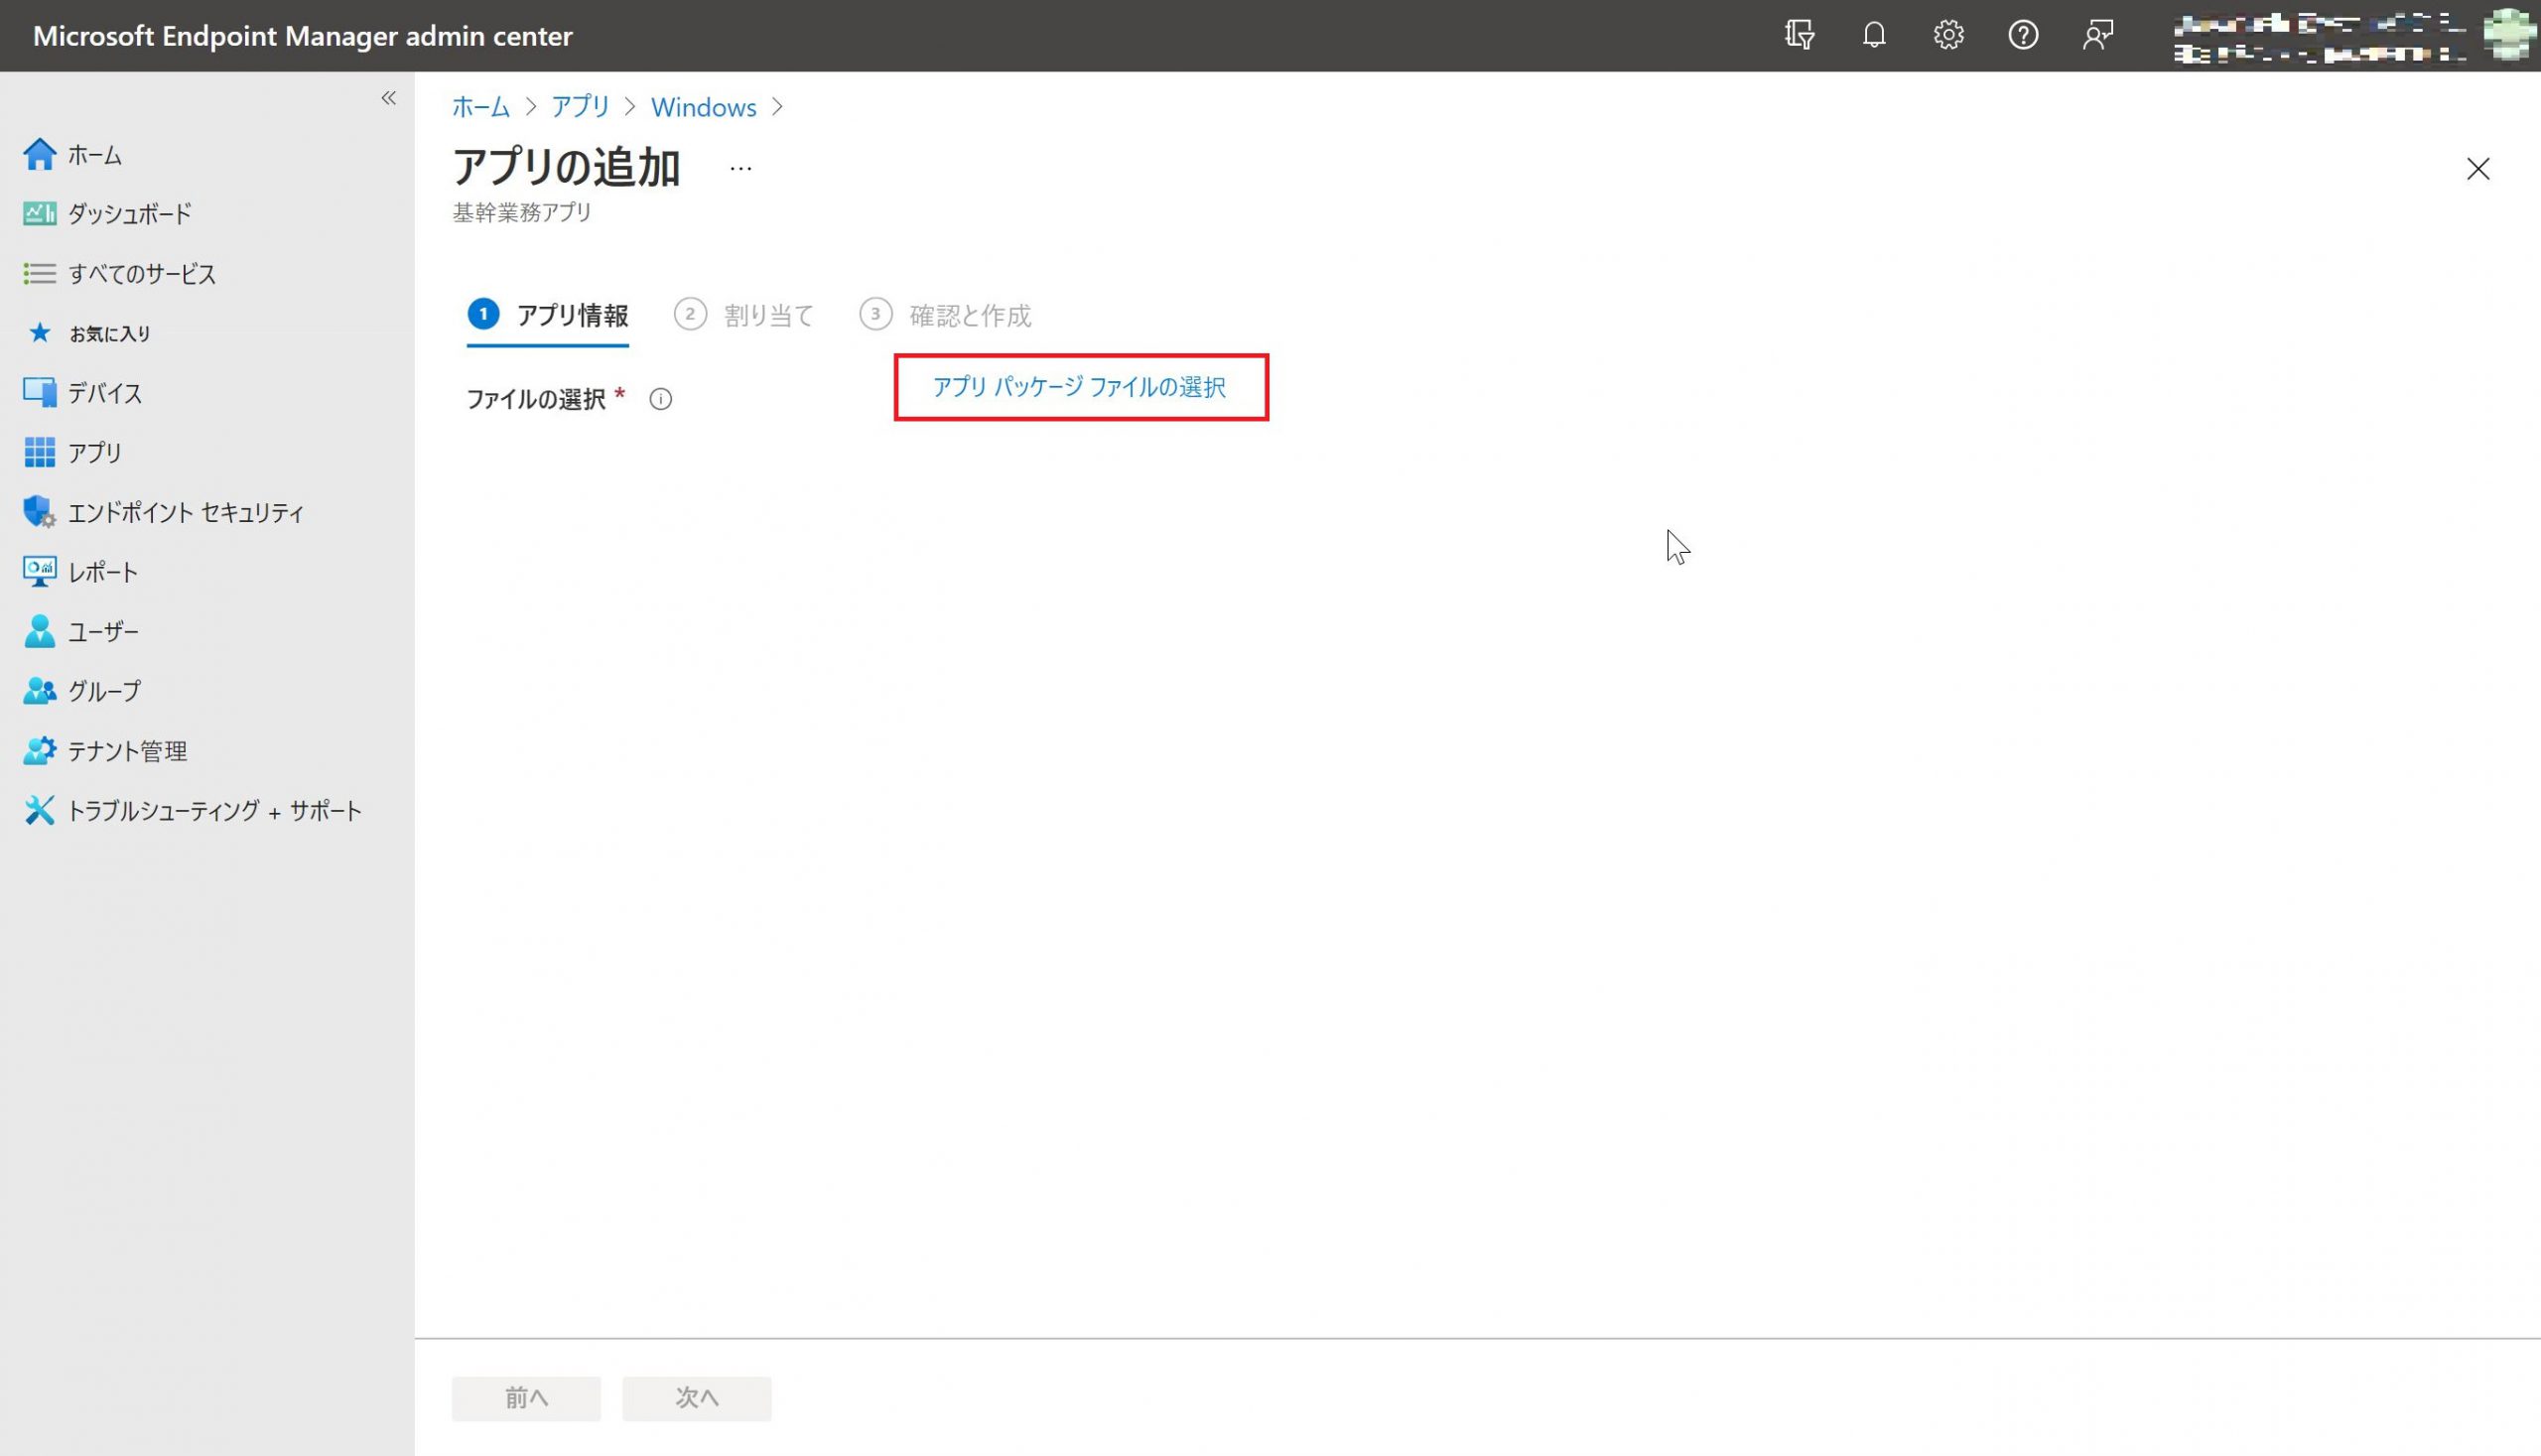Open the feedback icon in header
Viewport: 2541px width, 1456px height.
click(2097, 36)
